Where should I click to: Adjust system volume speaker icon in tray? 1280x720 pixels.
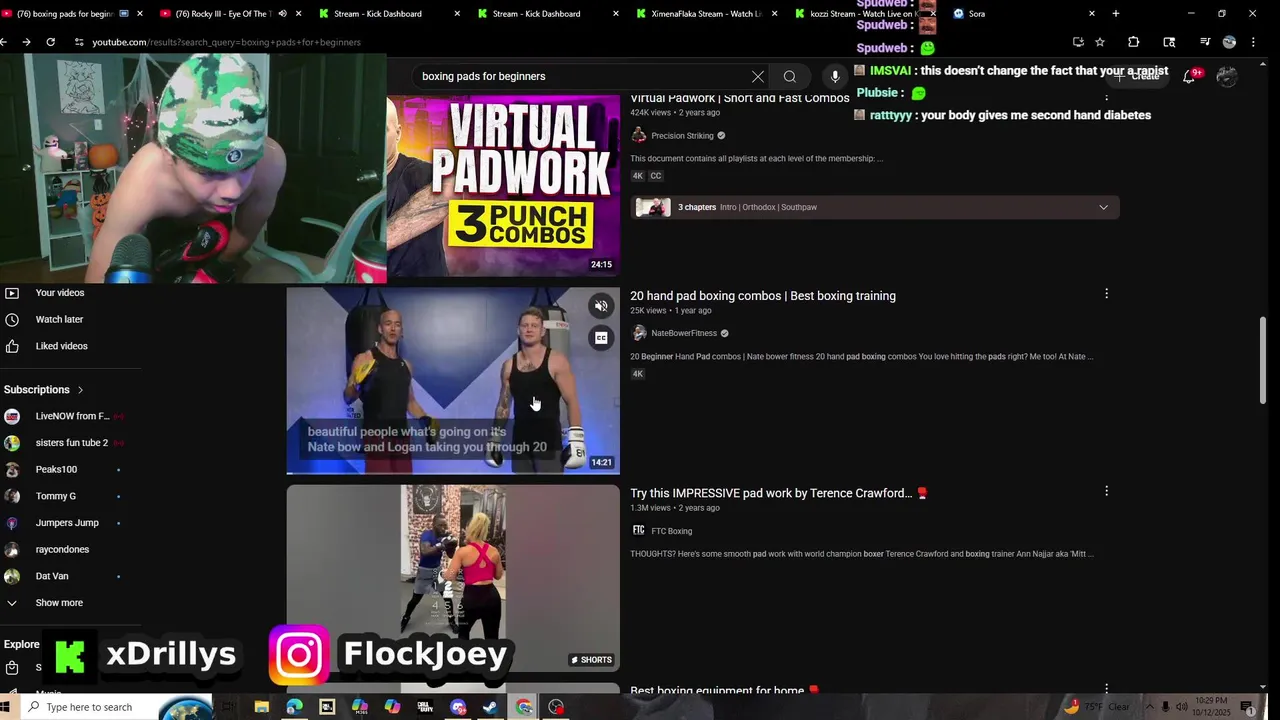click(1181, 707)
